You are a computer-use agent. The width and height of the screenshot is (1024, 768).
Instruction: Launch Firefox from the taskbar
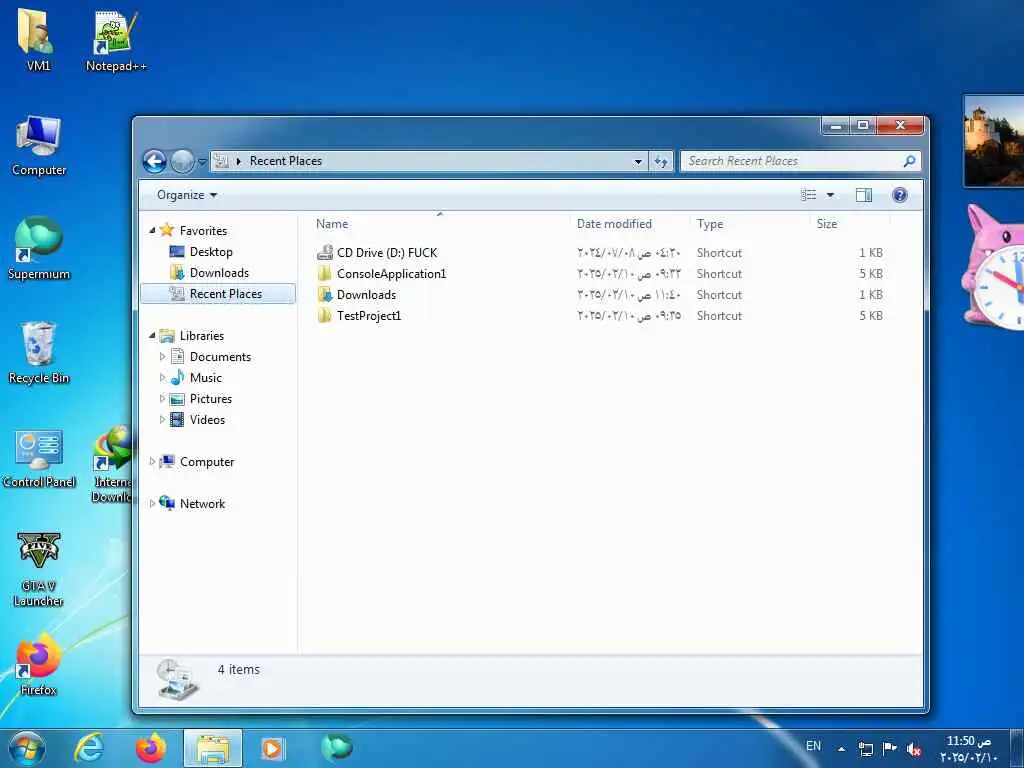(150, 748)
